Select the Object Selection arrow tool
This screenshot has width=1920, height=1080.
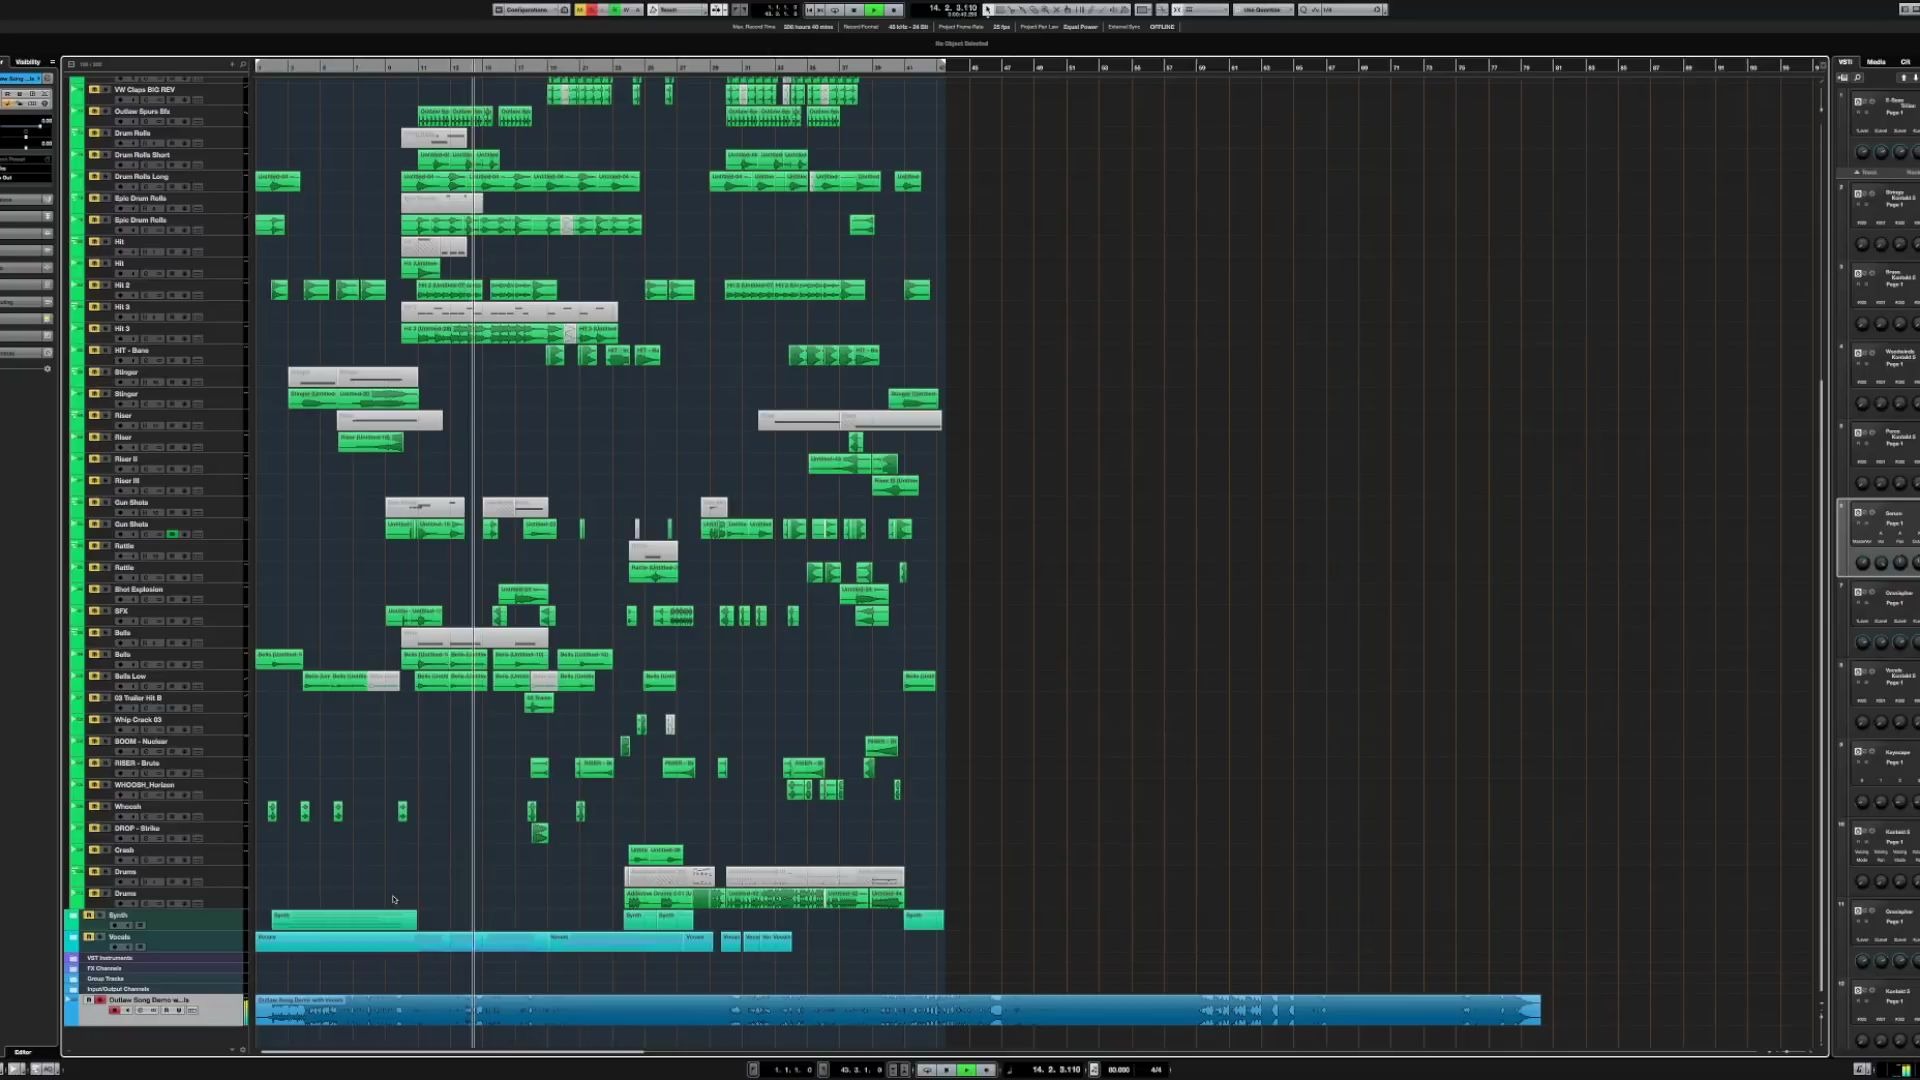click(988, 10)
